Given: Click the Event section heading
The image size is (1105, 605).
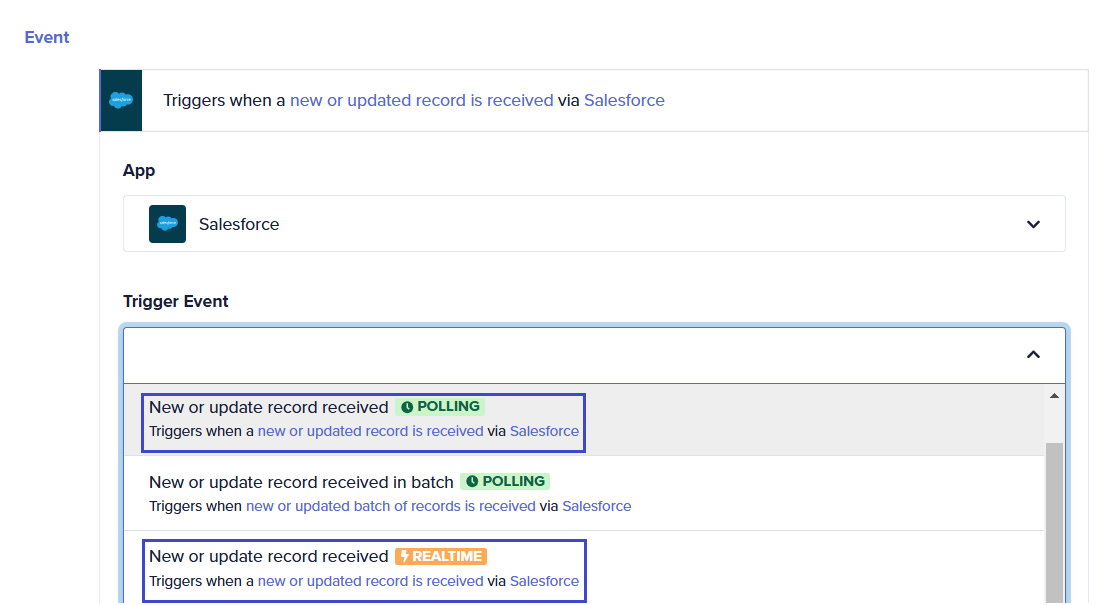Looking at the screenshot, I should coord(47,37).
